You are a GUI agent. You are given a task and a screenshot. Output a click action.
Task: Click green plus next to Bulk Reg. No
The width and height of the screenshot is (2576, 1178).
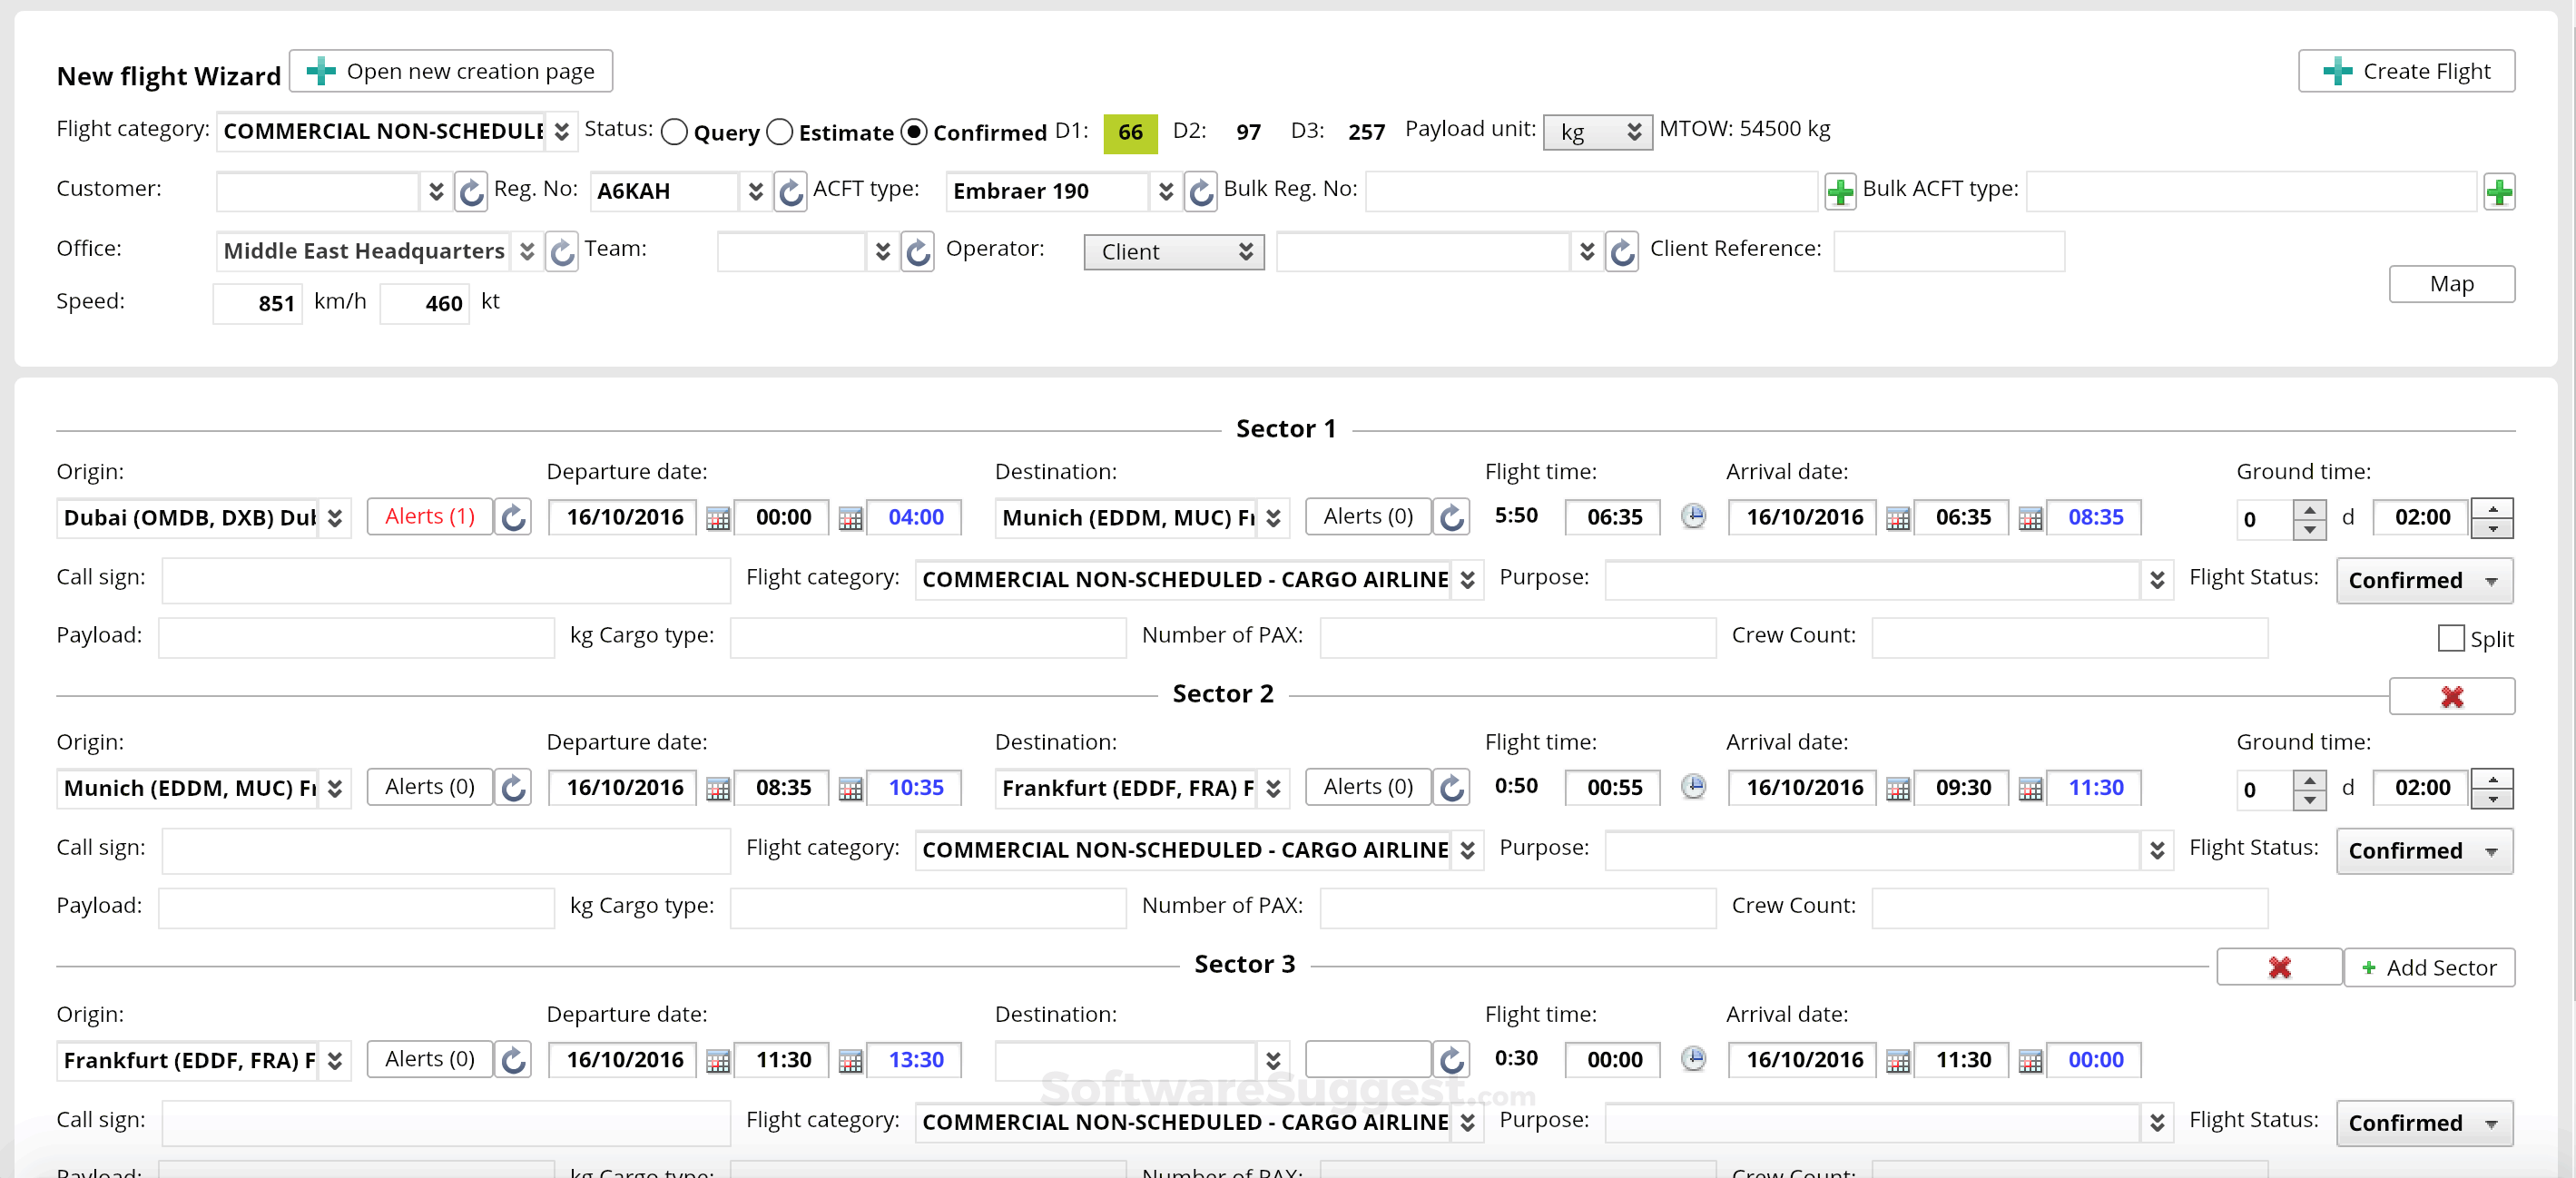1839,191
